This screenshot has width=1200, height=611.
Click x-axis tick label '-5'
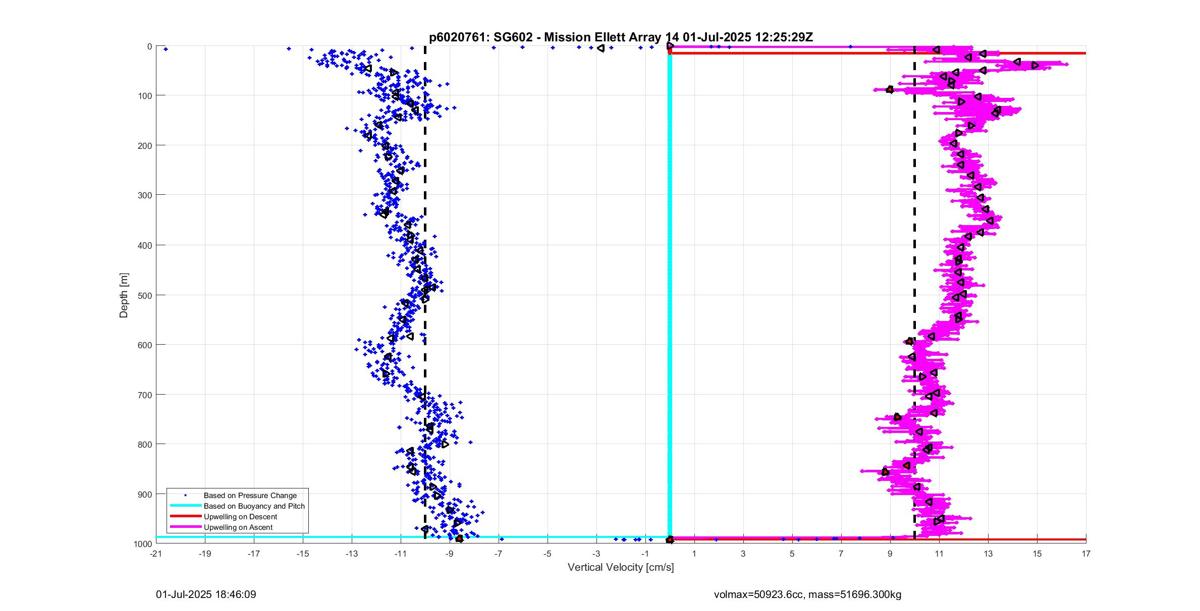pos(548,553)
